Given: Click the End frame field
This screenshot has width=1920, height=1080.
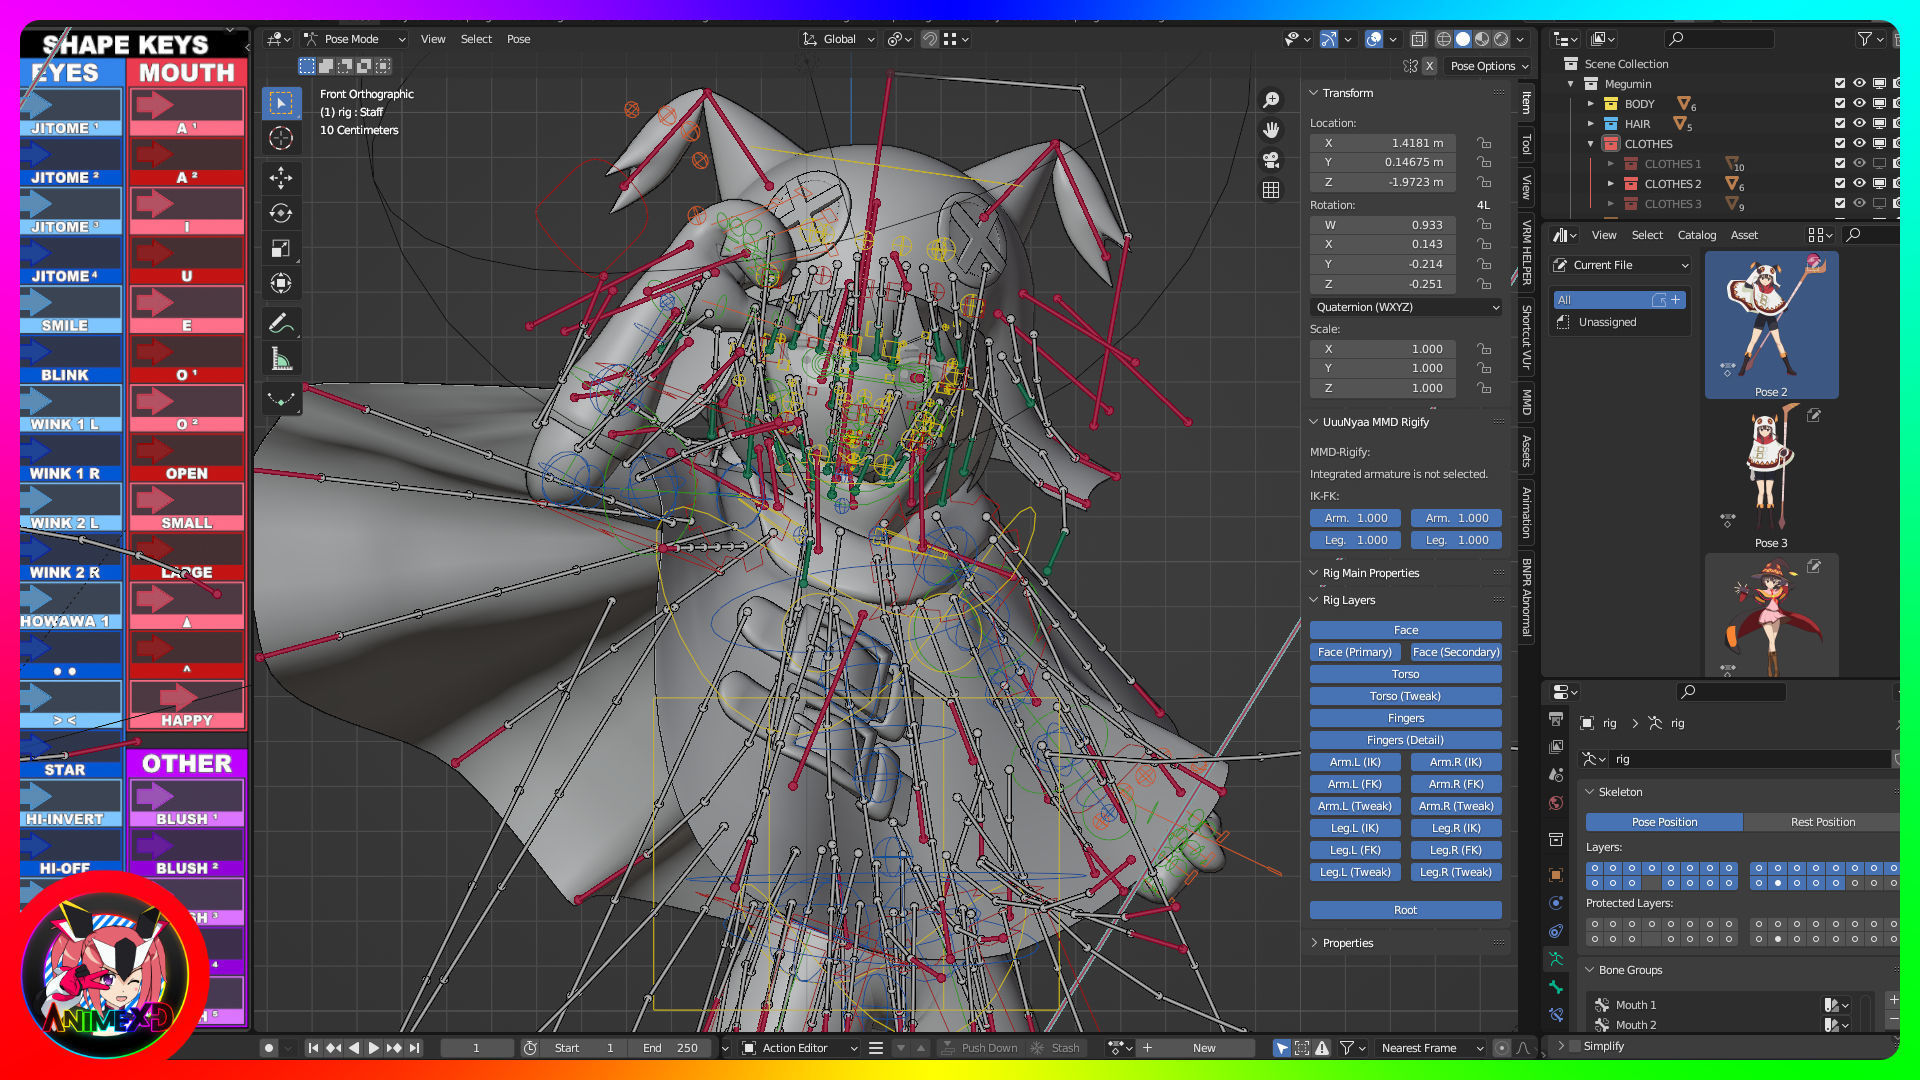Looking at the screenshot, I should (x=671, y=1048).
